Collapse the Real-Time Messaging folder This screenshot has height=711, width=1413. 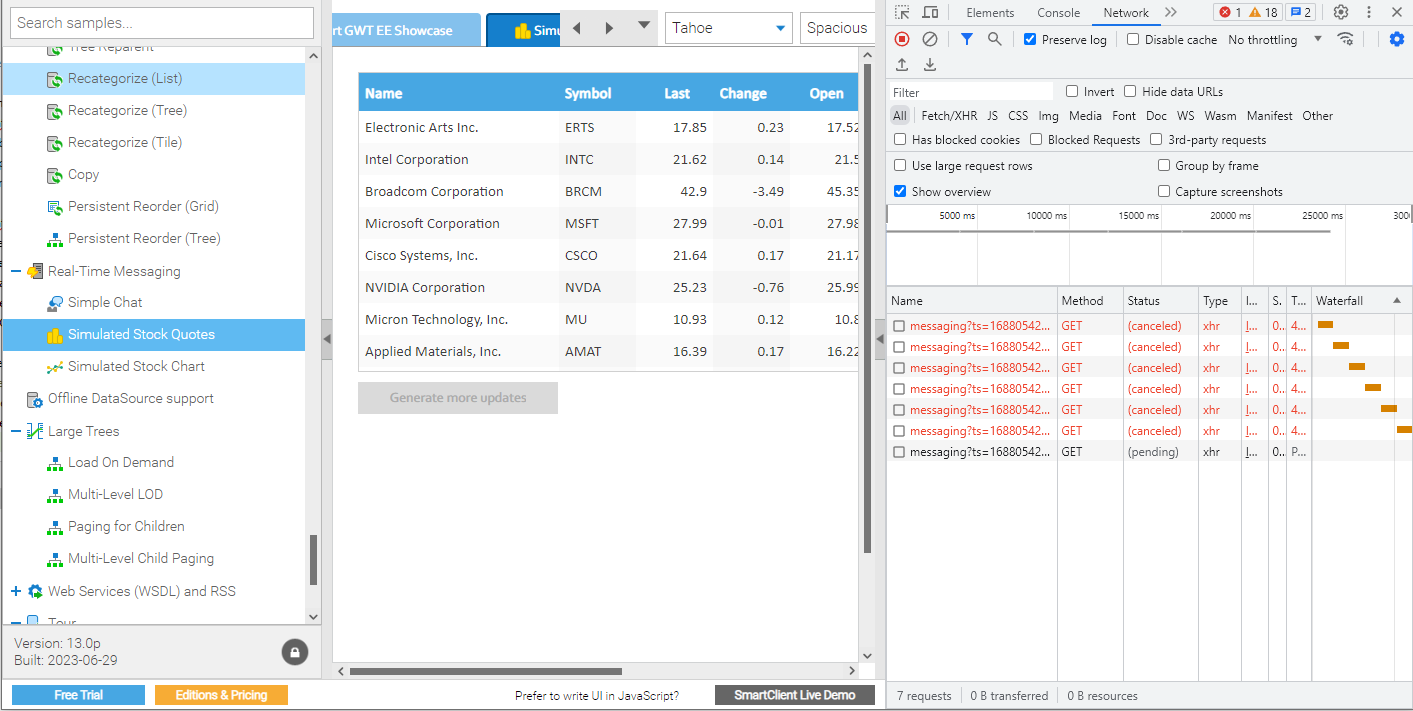click(x=16, y=271)
